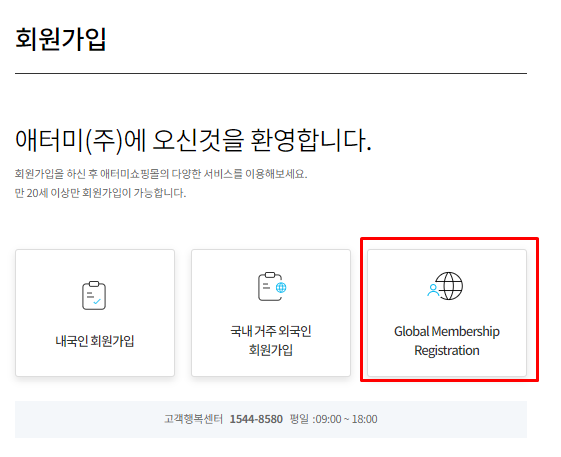Click the 만 20세 이상만 회원가입 notice
Viewport: 561px width, 457px height.
[101, 193]
